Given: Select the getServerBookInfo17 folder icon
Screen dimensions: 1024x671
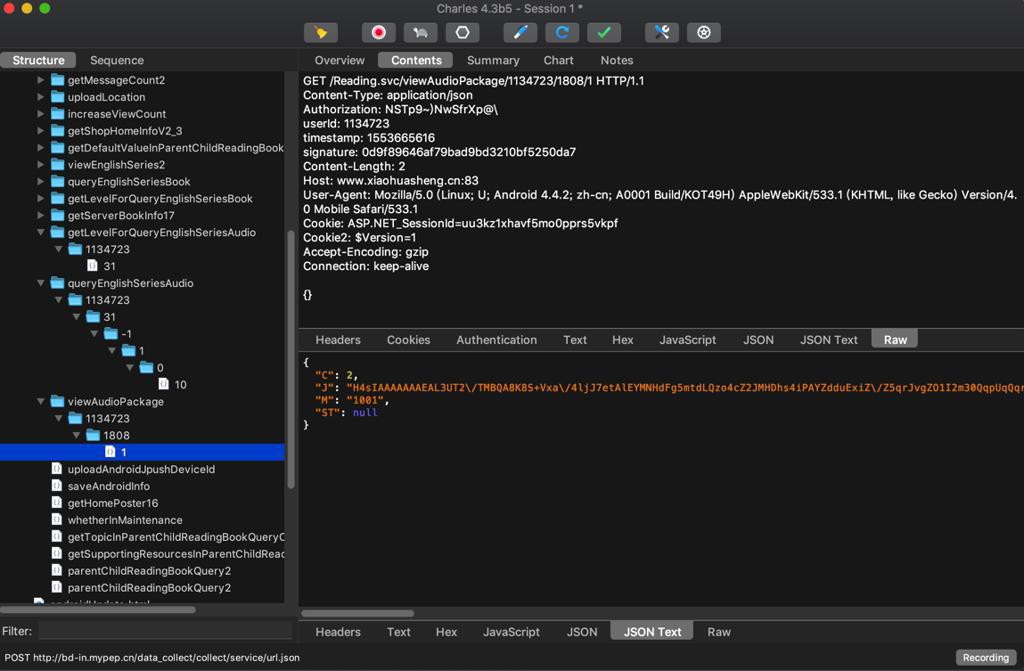Looking at the screenshot, I should click(x=57, y=215).
